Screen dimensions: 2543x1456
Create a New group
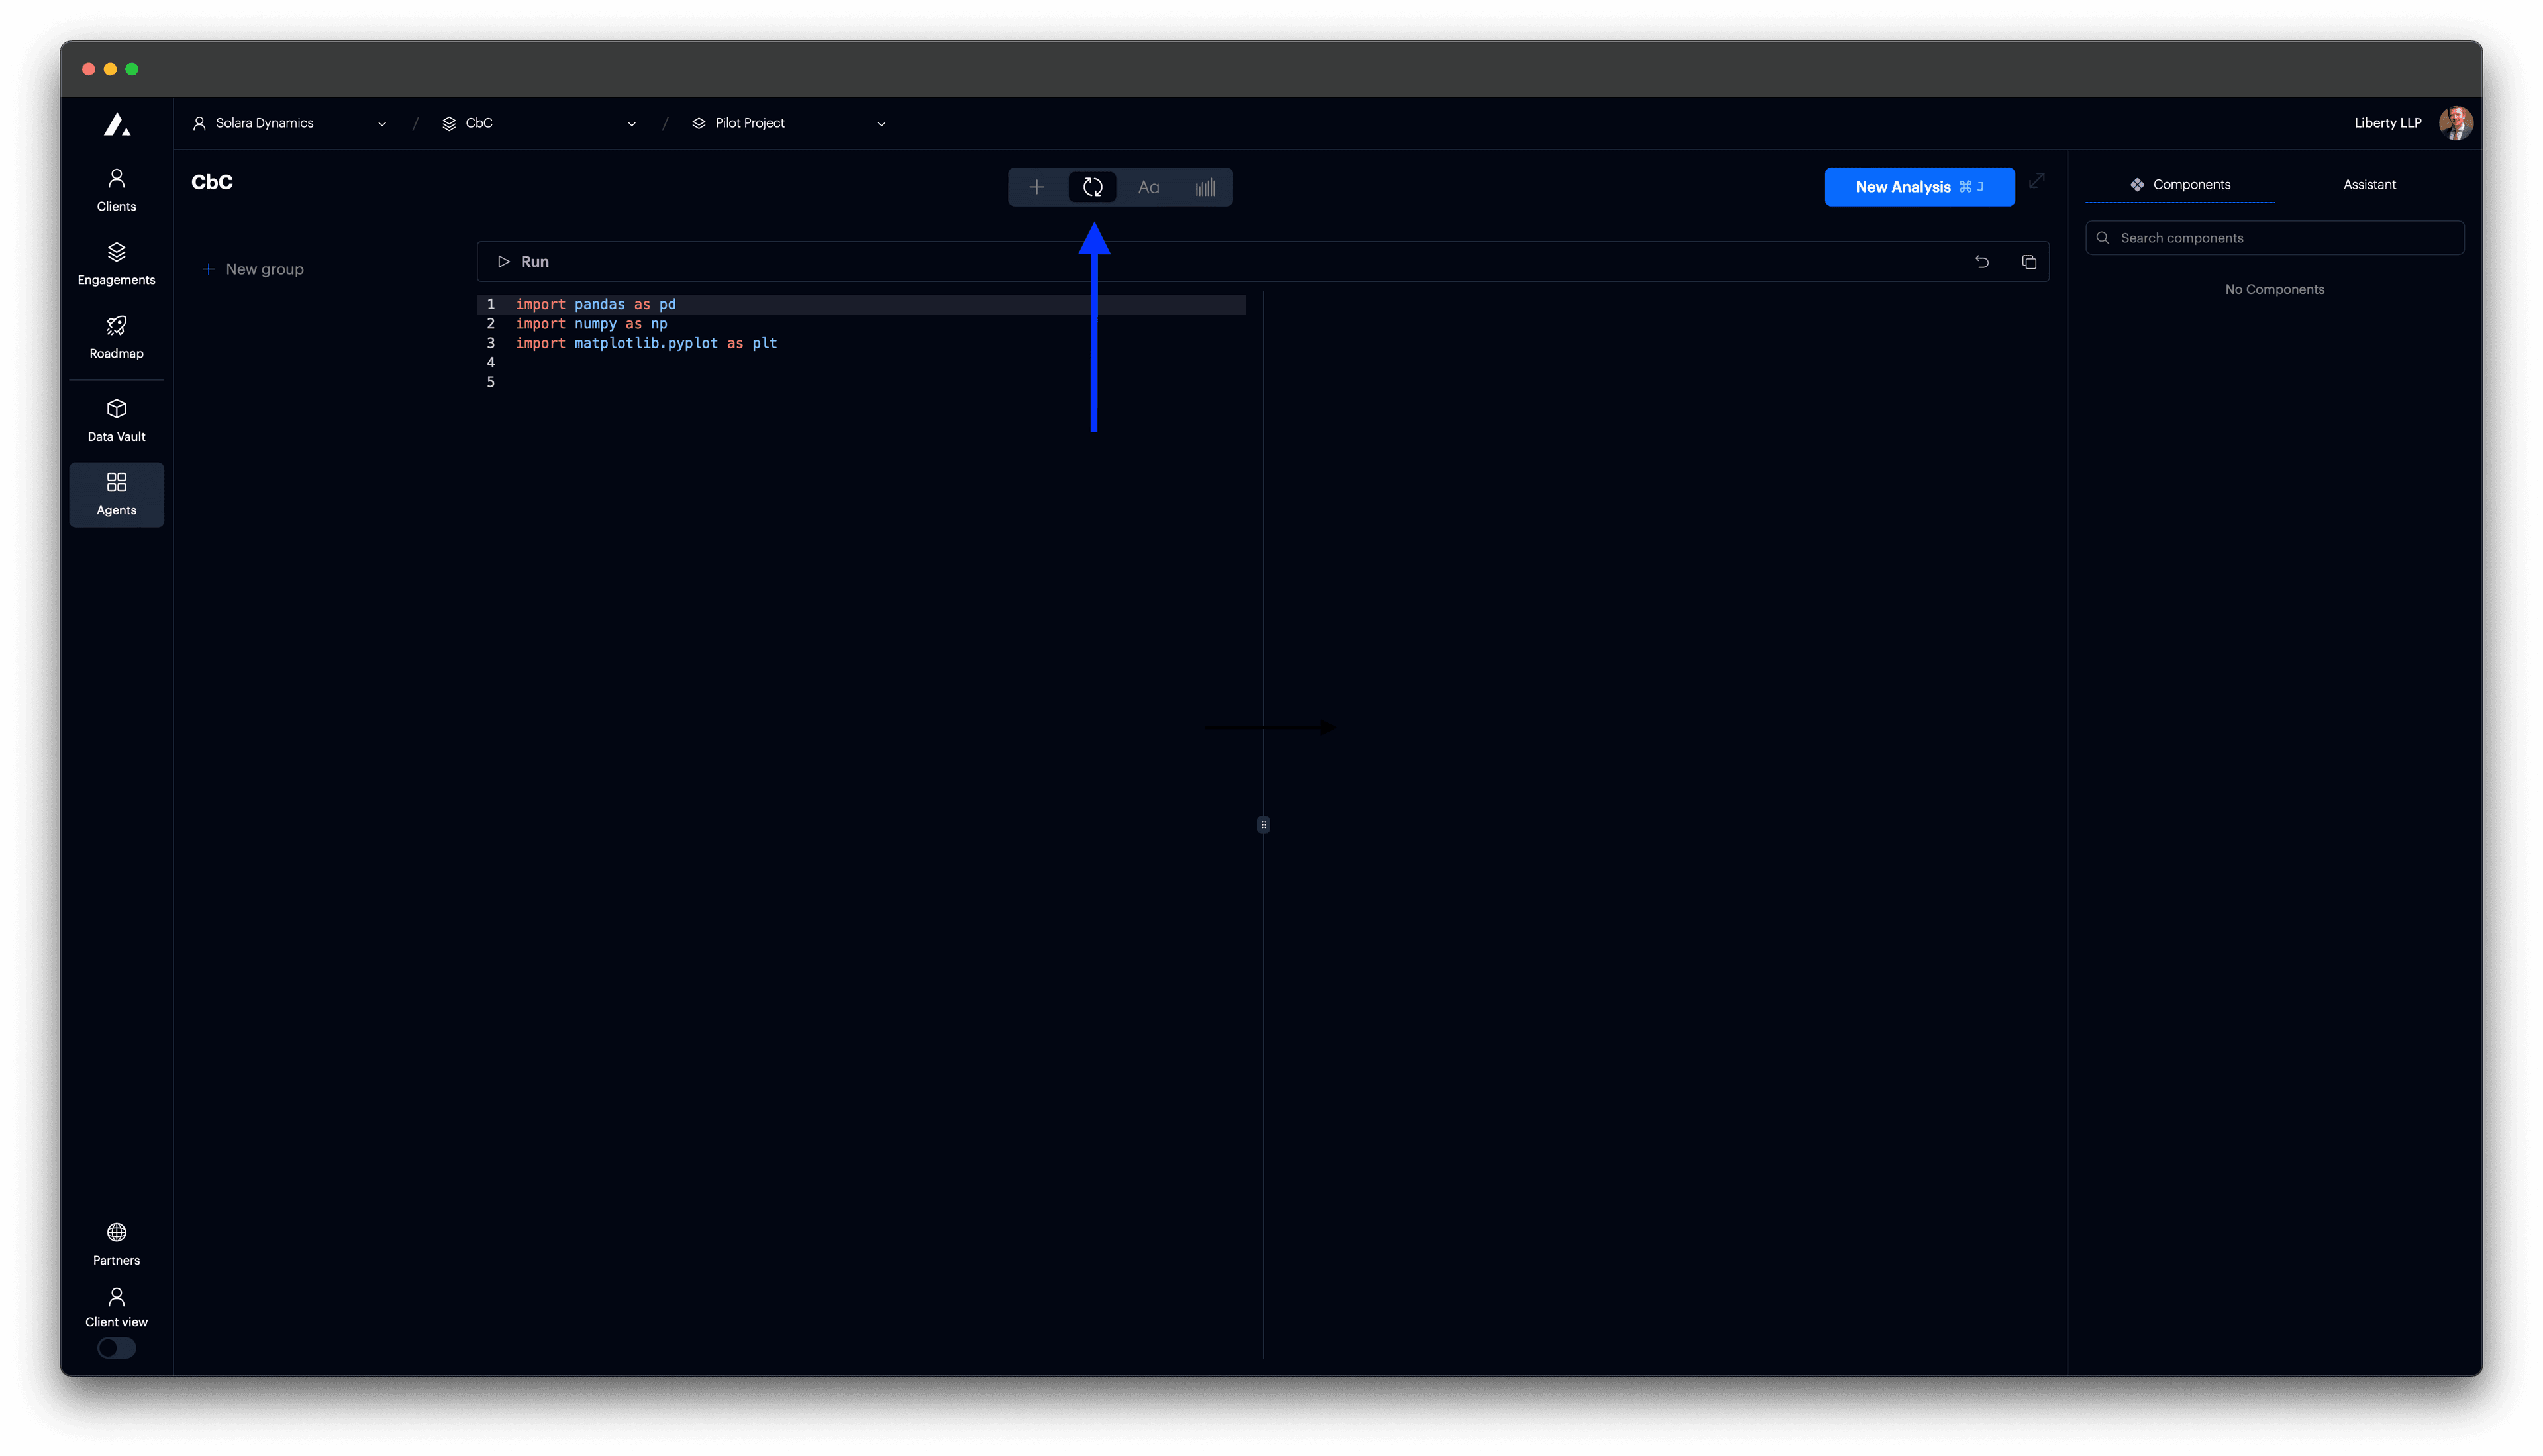pos(253,269)
